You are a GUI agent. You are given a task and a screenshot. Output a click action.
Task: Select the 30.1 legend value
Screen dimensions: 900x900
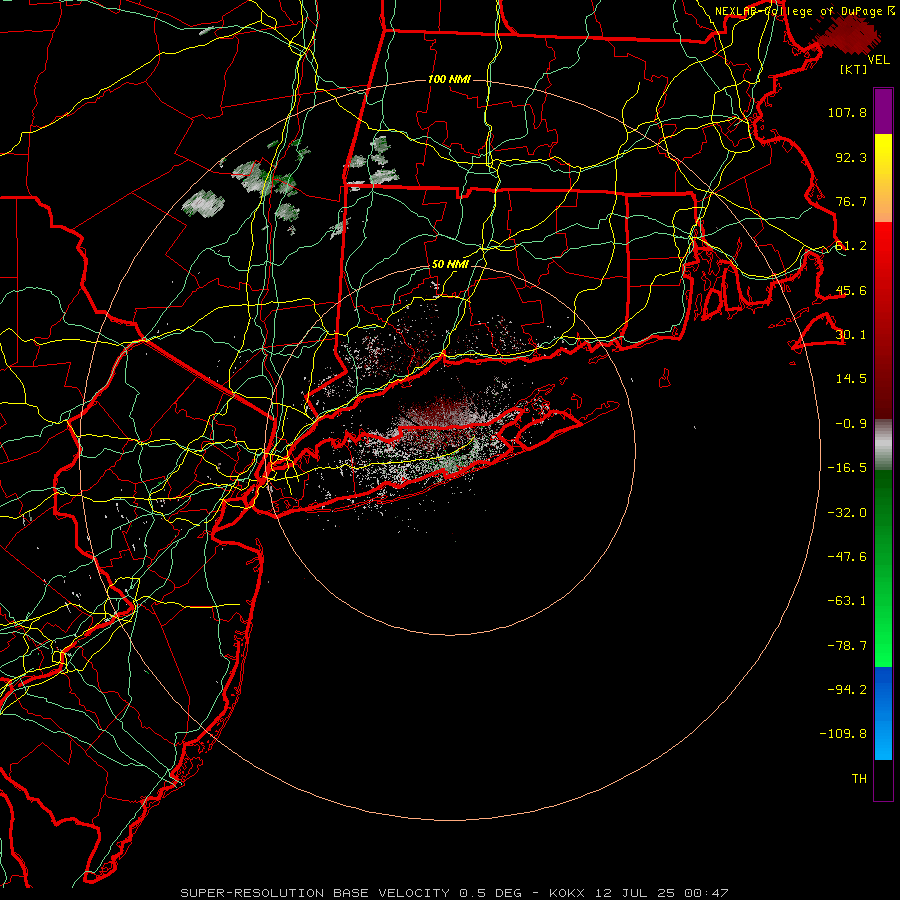[851, 335]
